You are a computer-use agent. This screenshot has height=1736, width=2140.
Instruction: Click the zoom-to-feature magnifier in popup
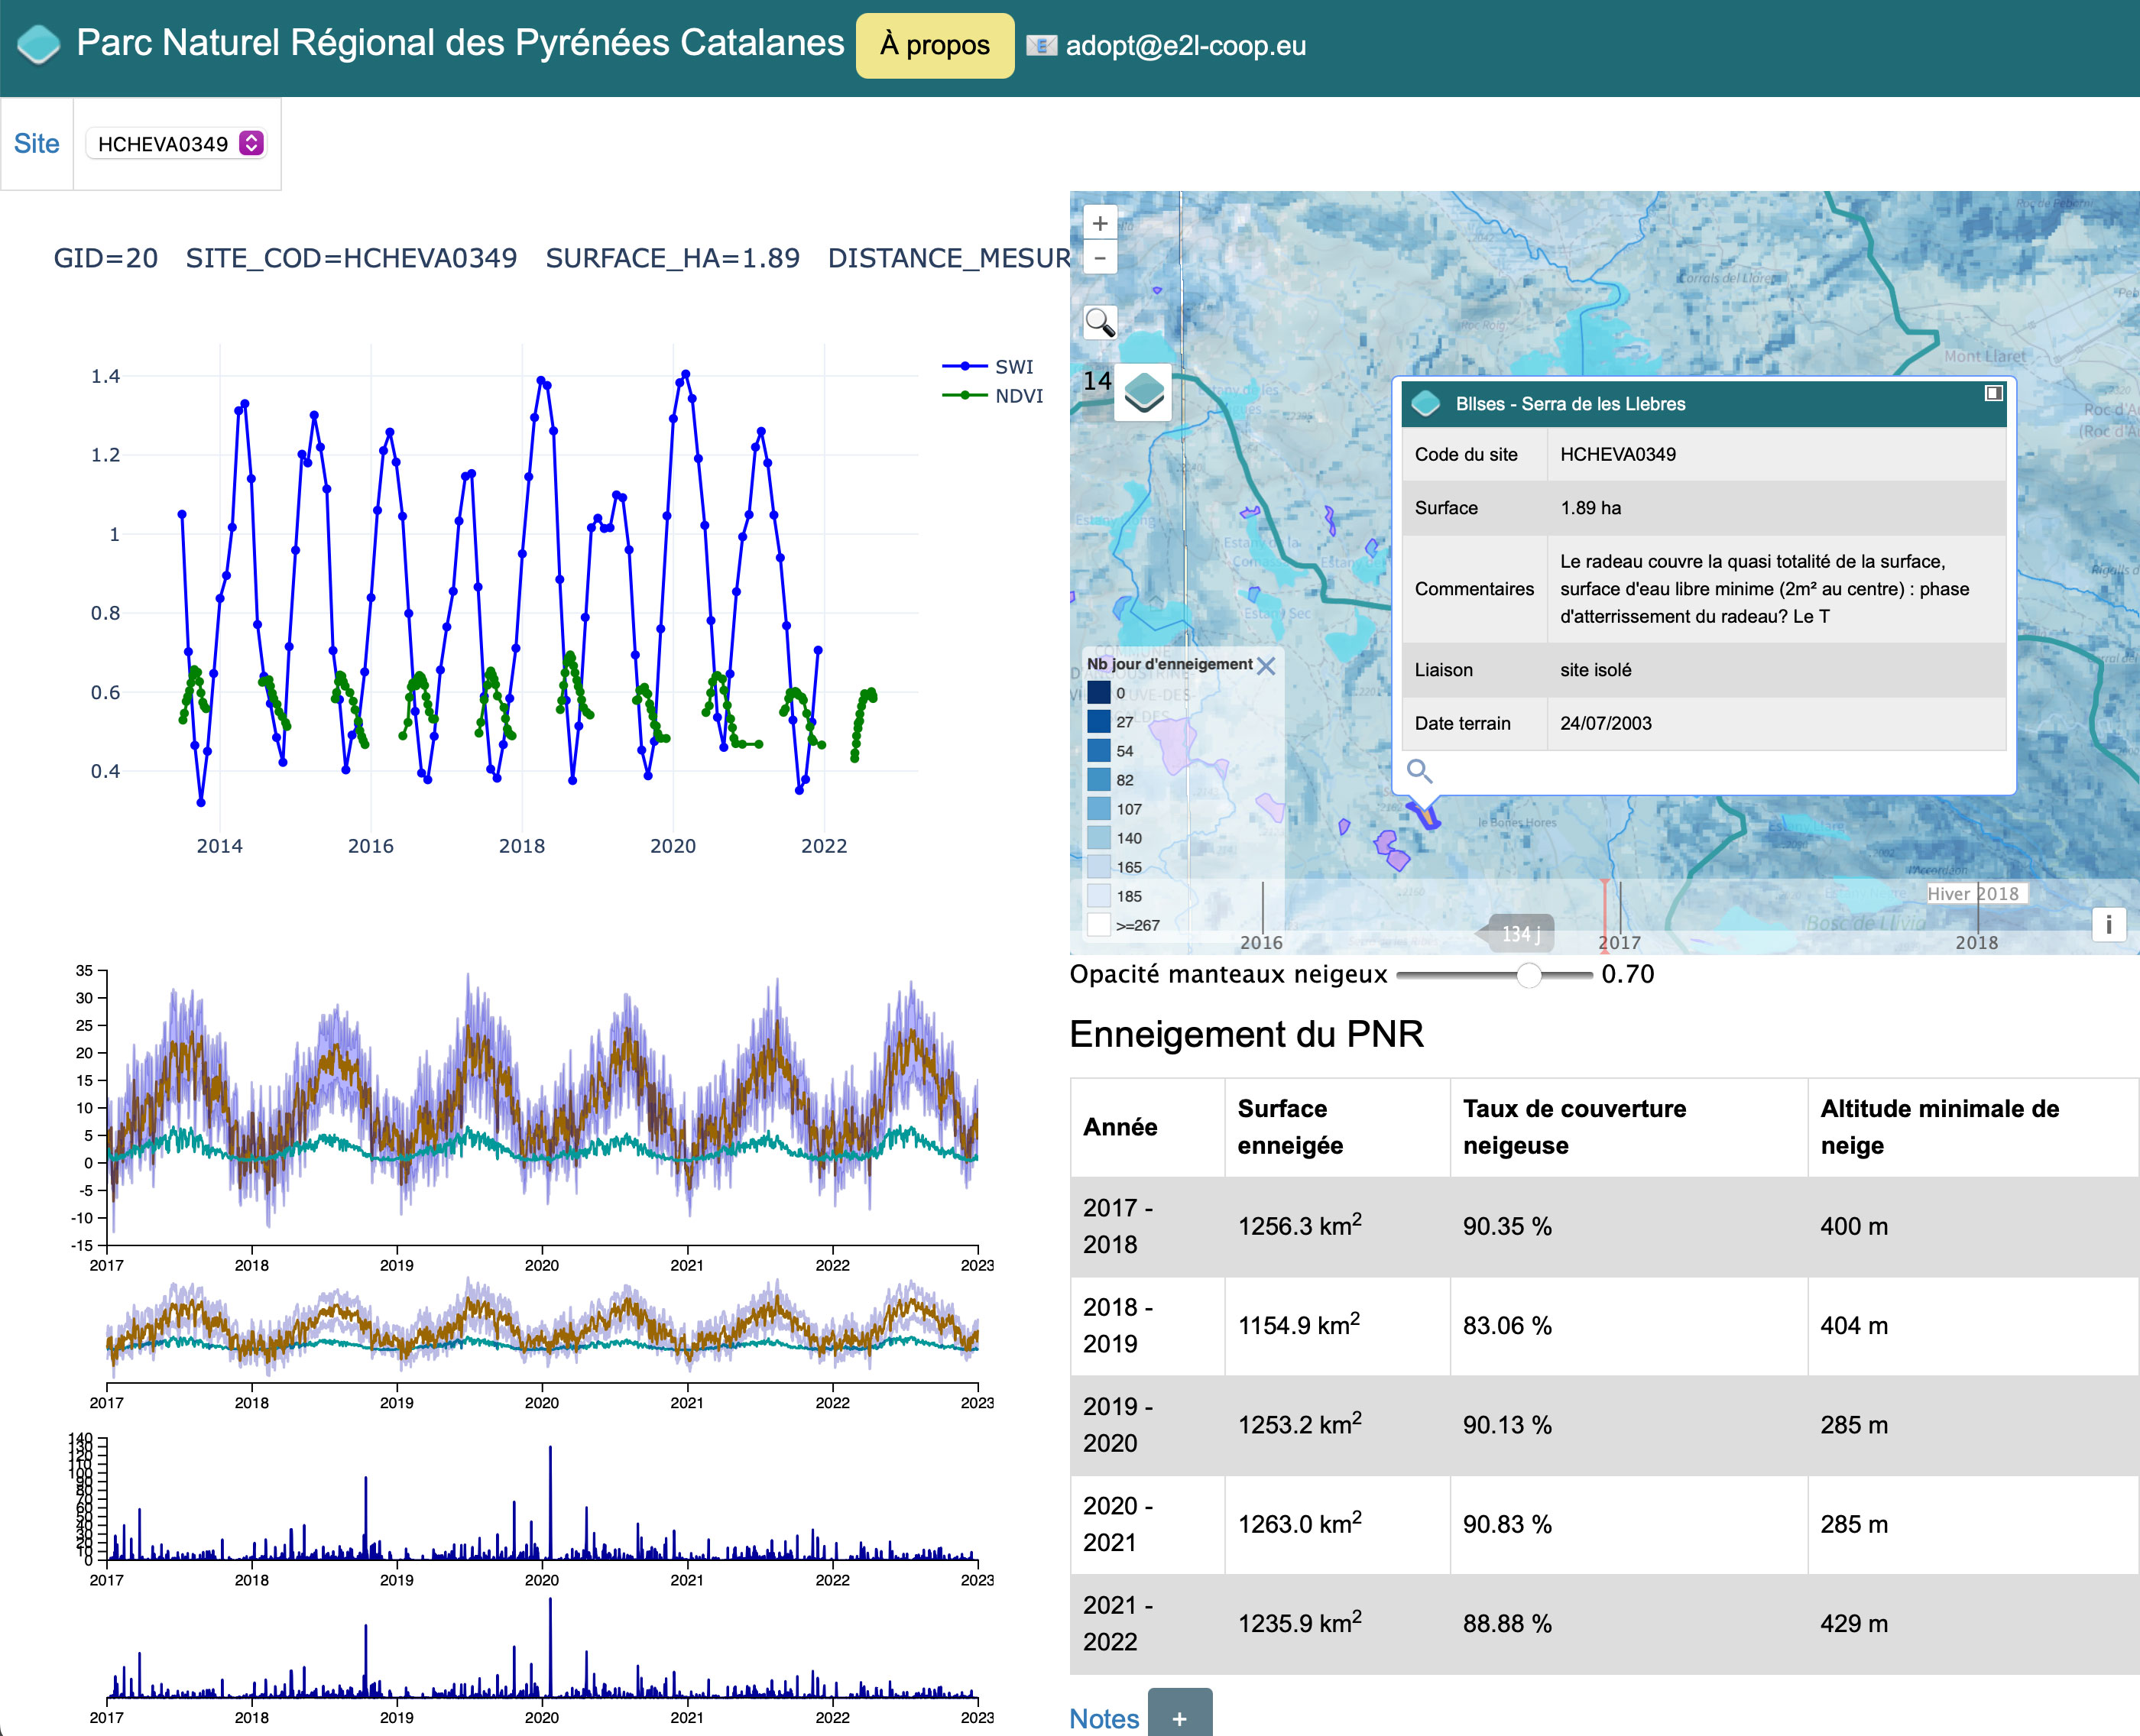point(1419,770)
